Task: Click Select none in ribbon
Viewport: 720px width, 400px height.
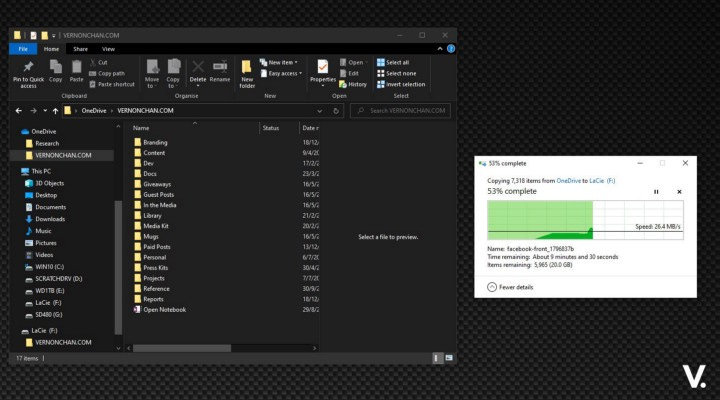Action: click(x=396, y=73)
